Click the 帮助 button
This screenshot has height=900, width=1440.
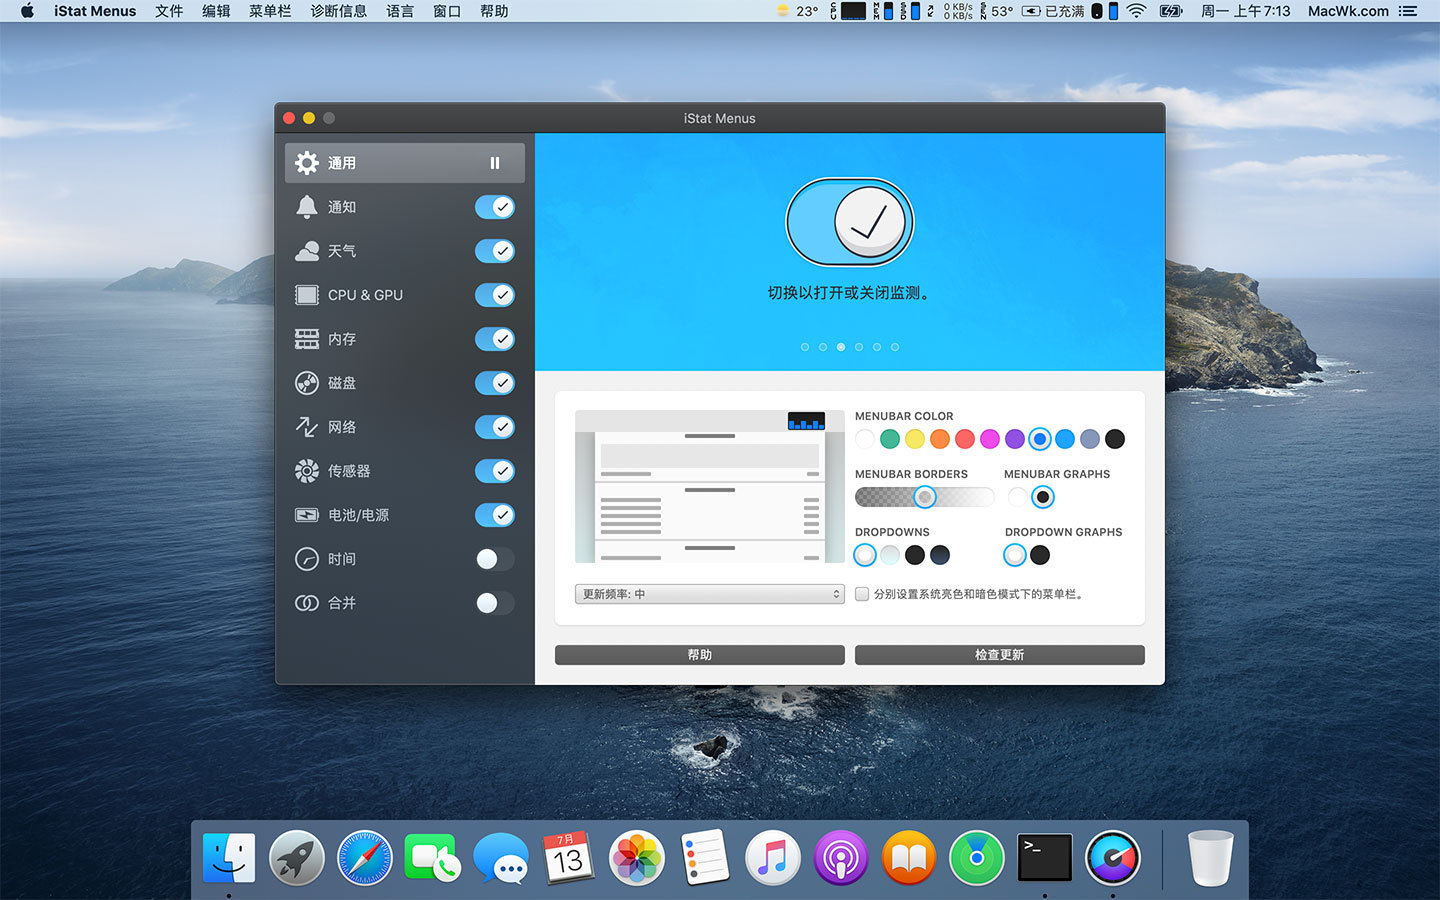(699, 655)
